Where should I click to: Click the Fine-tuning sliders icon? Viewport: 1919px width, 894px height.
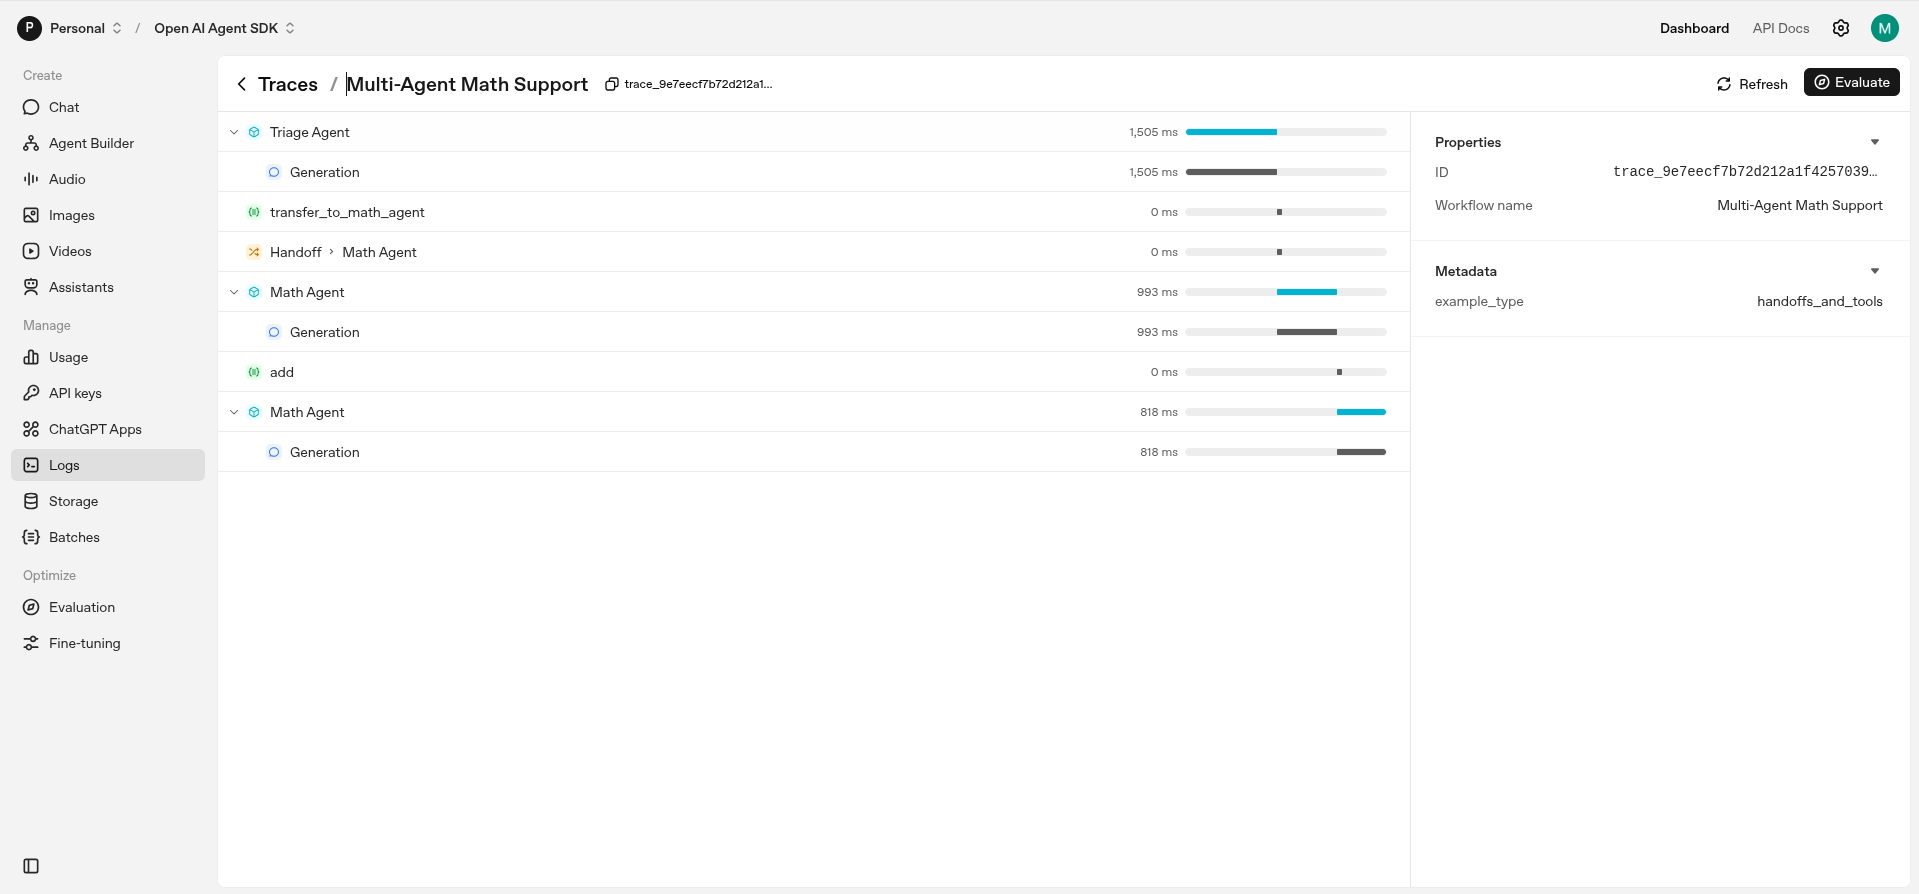(31, 643)
